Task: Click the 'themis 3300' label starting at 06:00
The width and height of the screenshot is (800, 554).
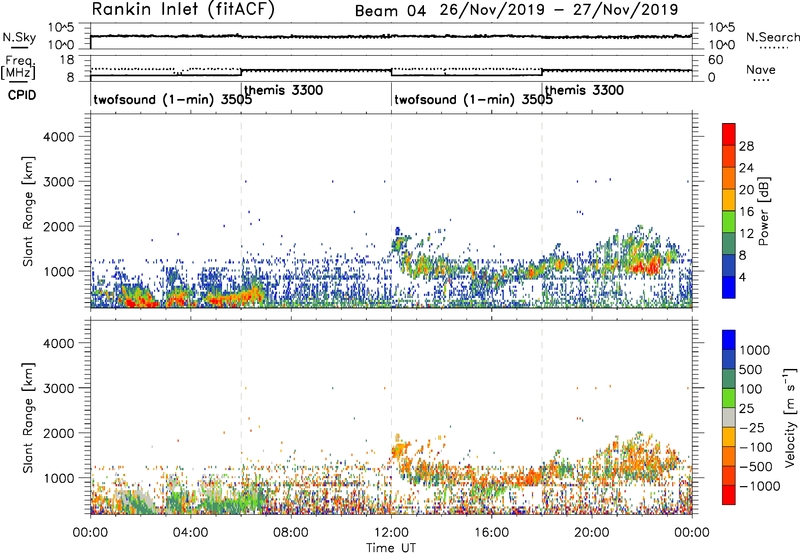Action: click(283, 90)
